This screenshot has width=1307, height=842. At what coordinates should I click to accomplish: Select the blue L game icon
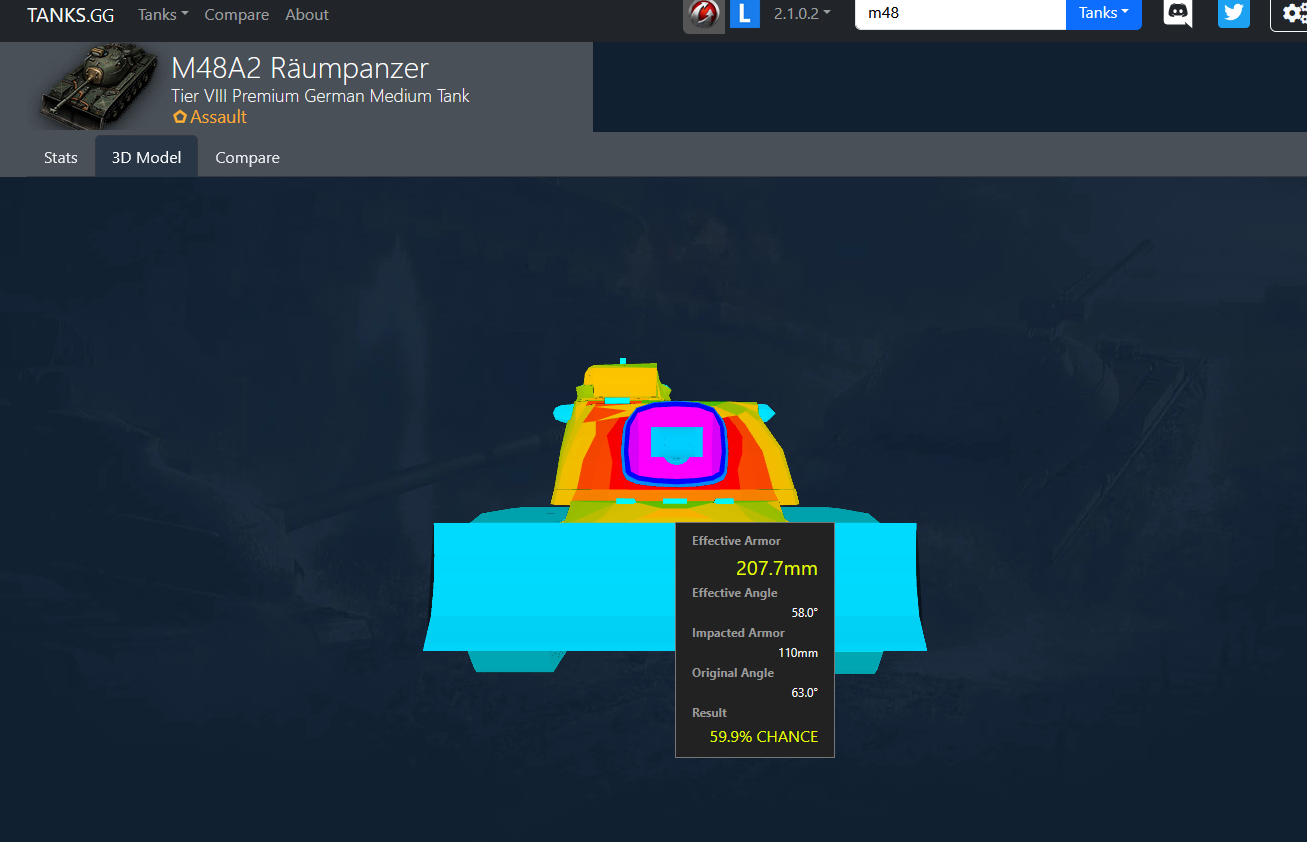[745, 14]
